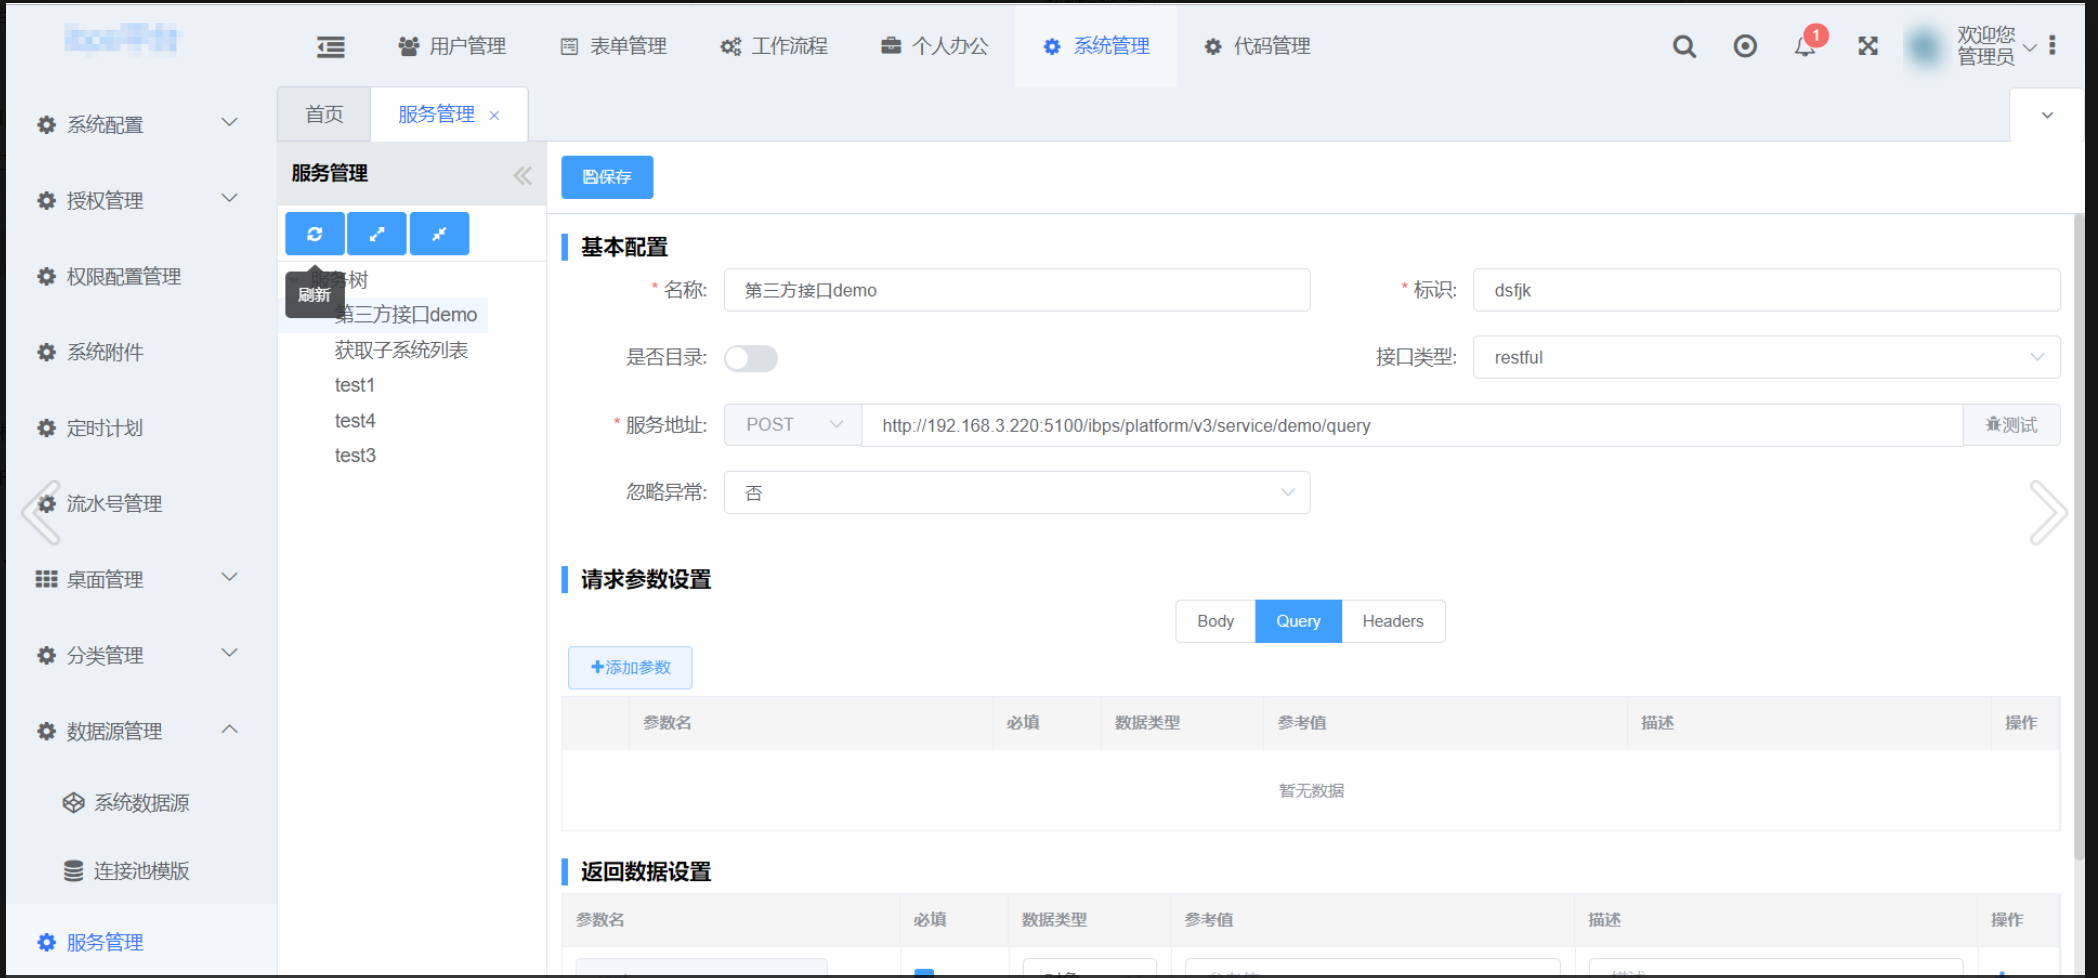
Task: Open the 用户管理 top menu
Action: [452, 46]
